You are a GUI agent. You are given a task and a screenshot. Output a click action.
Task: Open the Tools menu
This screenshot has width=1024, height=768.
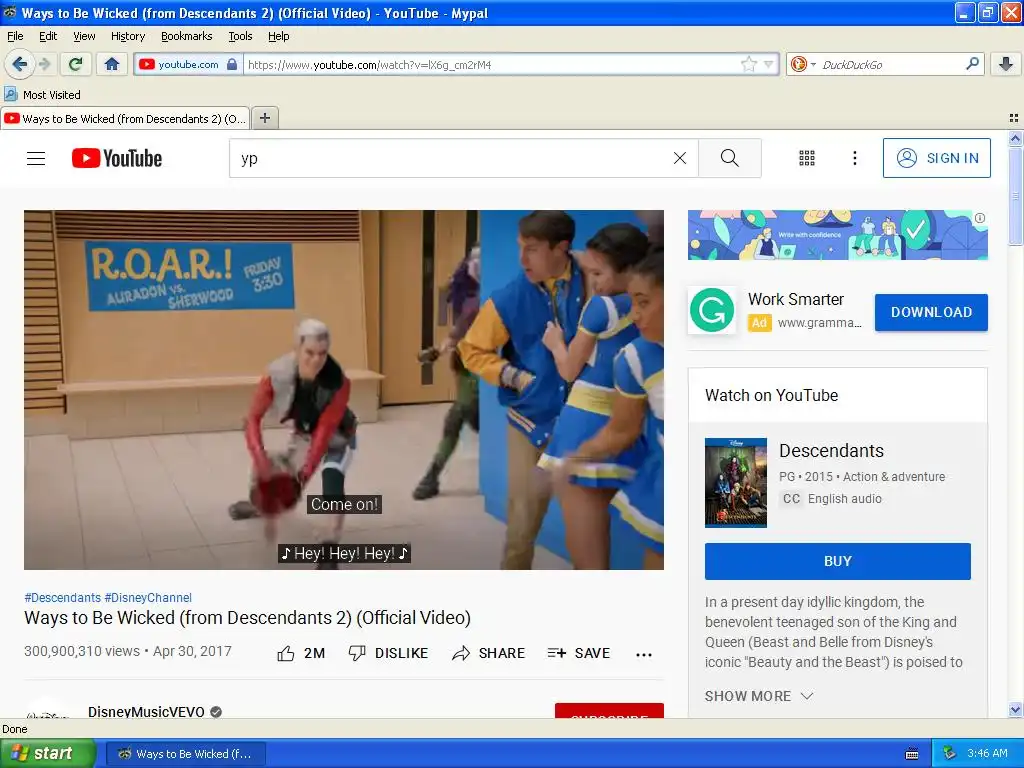click(240, 37)
